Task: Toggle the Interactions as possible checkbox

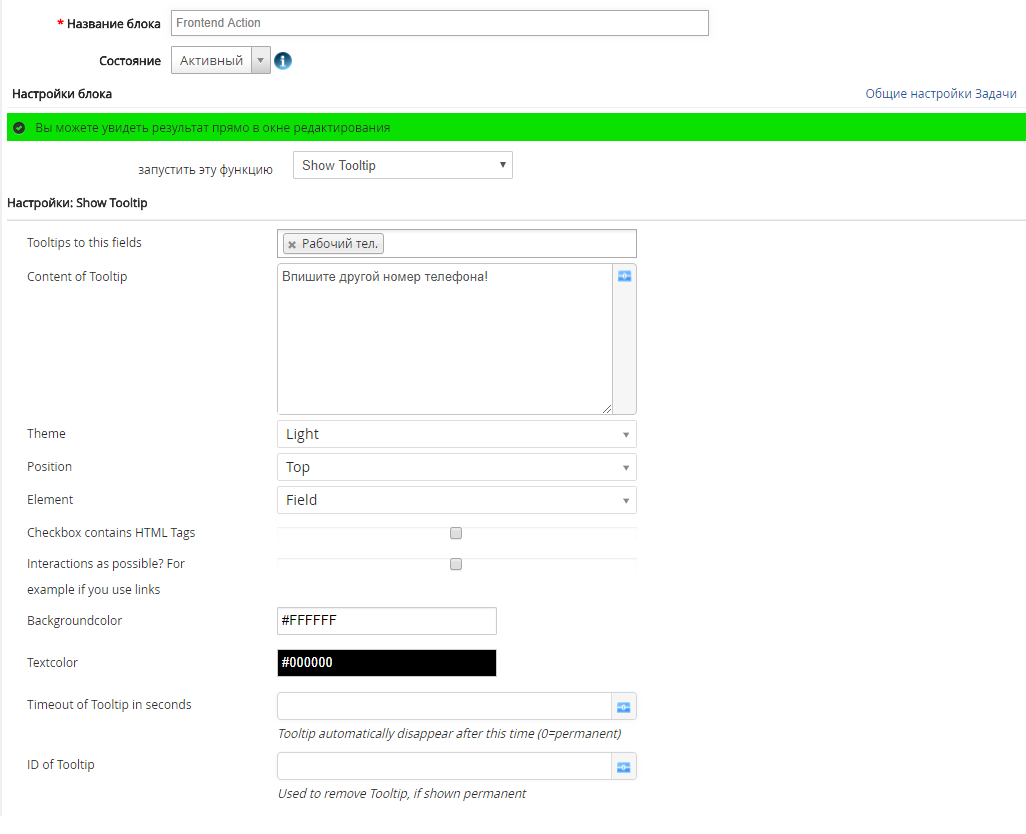Action: pyautogui.click(x=456, y=564)
